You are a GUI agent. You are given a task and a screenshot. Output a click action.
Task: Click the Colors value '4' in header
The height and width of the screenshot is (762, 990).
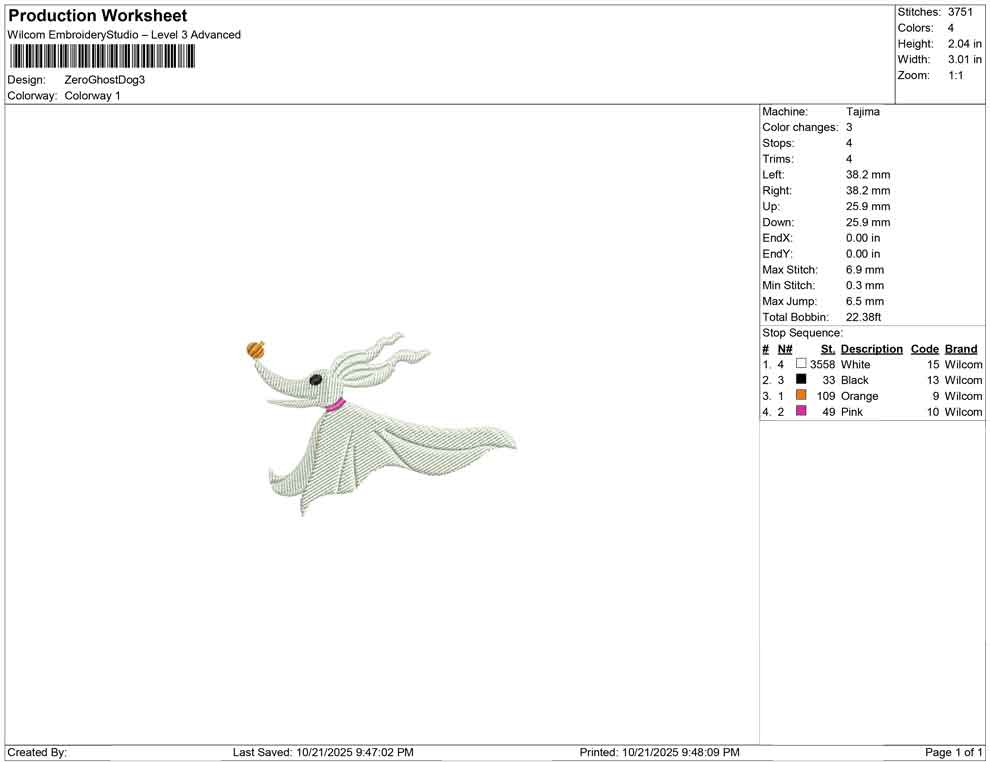(x=951, y=28)
